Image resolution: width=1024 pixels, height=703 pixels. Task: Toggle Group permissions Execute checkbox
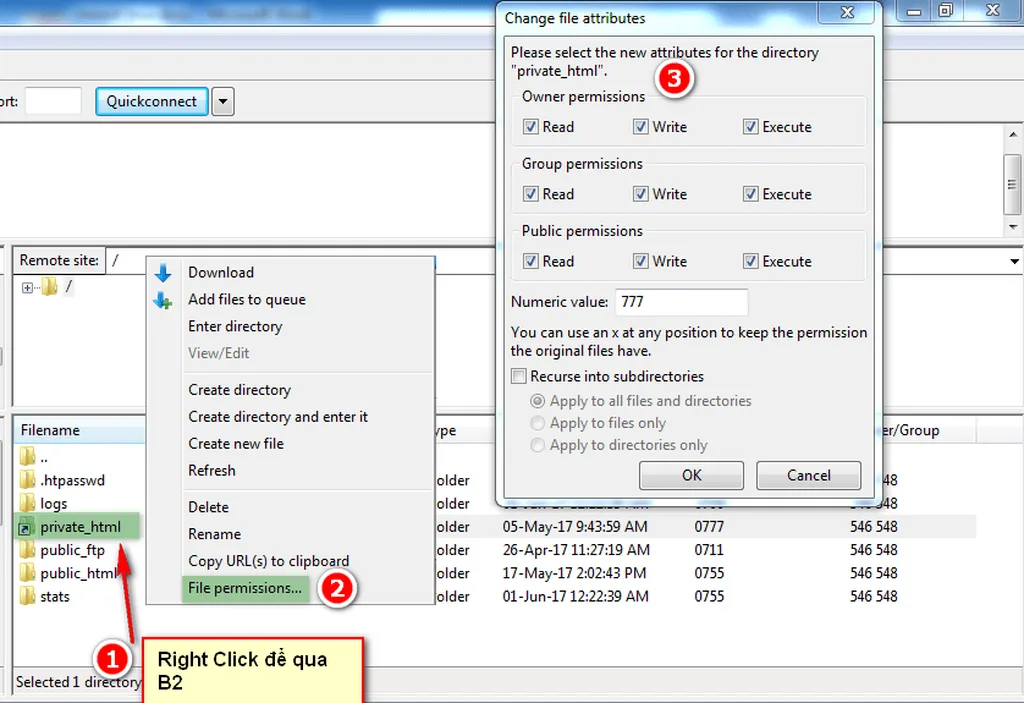pyautogui.click(x=750, y=194)
